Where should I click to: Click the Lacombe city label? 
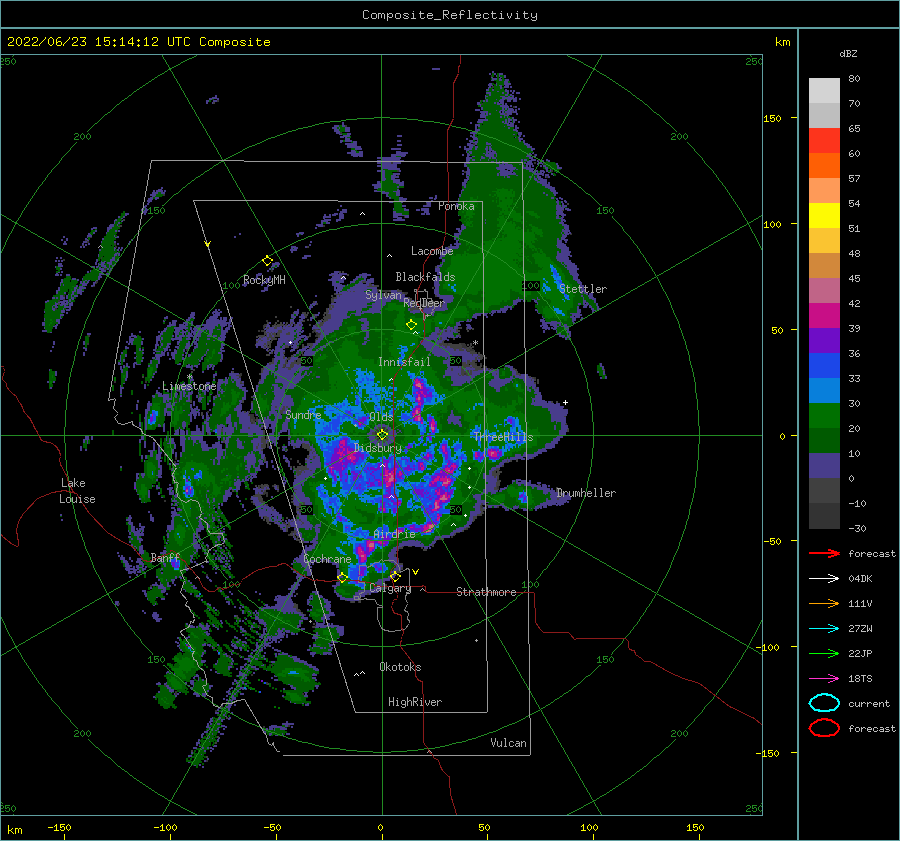point(432,251)
